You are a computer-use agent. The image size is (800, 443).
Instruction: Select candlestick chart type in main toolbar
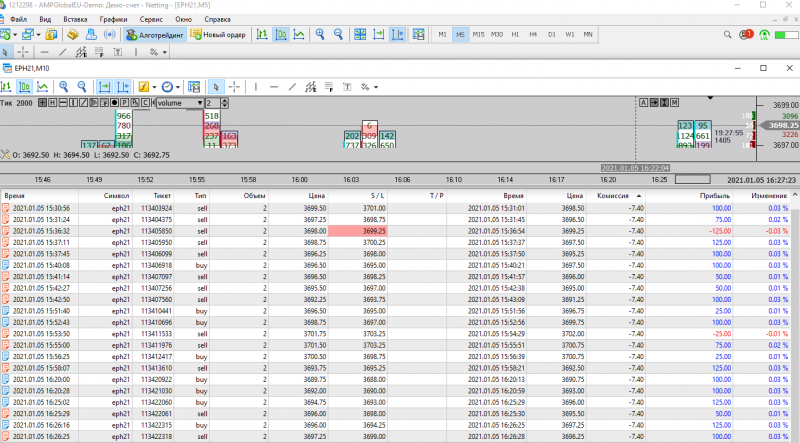281,34
